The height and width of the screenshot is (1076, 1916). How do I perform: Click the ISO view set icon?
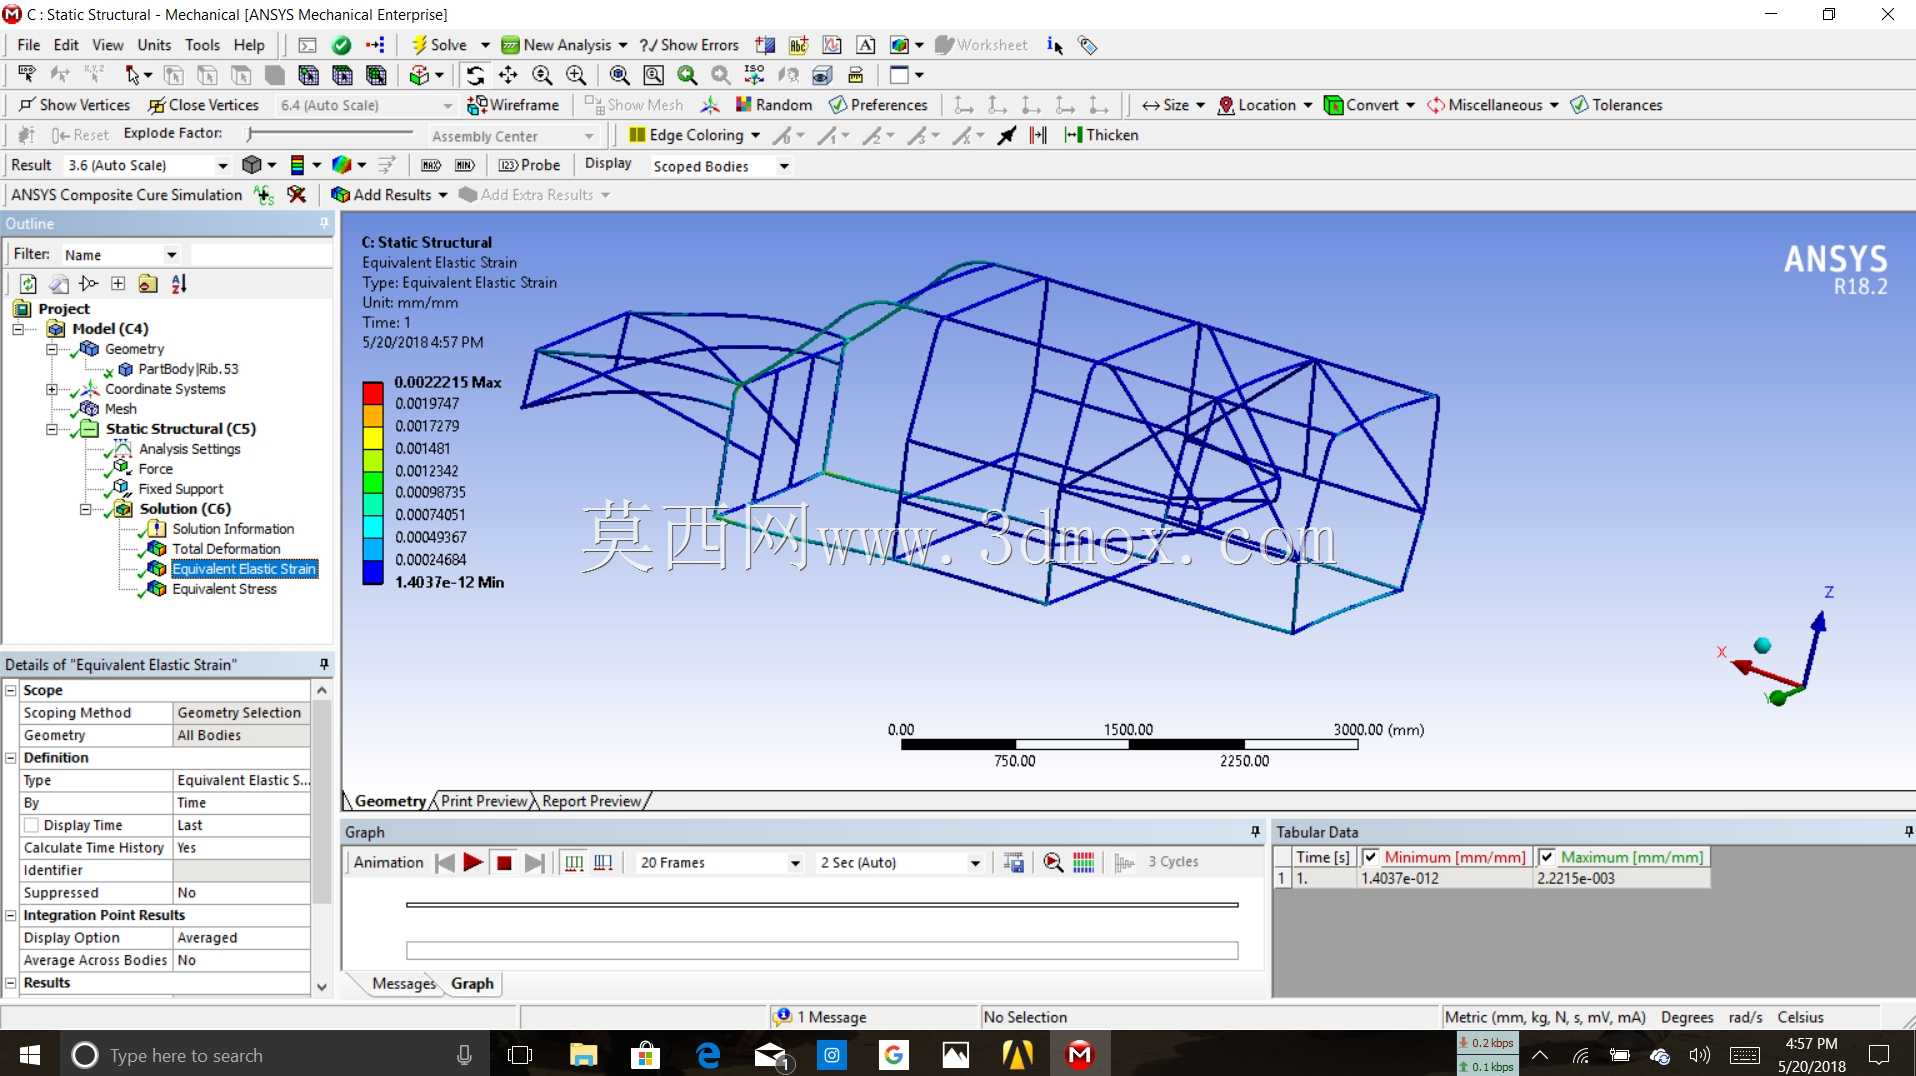point(754,75)
